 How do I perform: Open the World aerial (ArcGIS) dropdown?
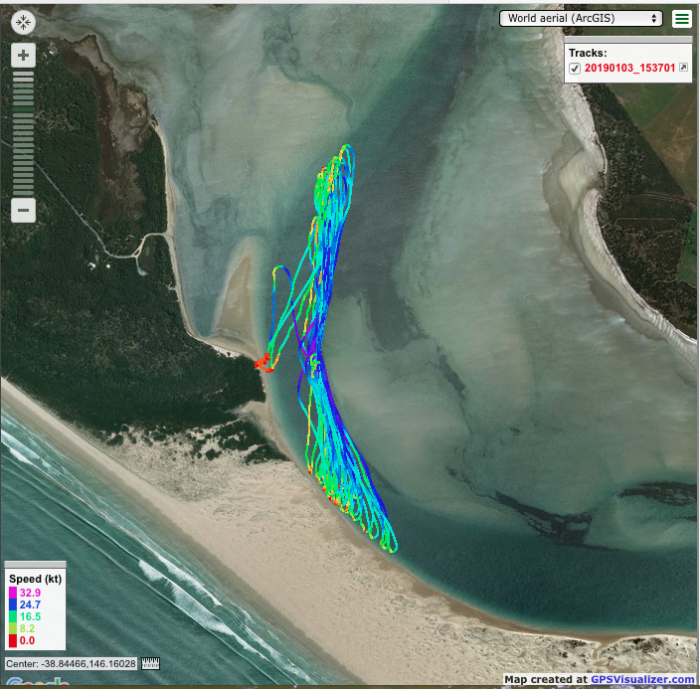582,18
